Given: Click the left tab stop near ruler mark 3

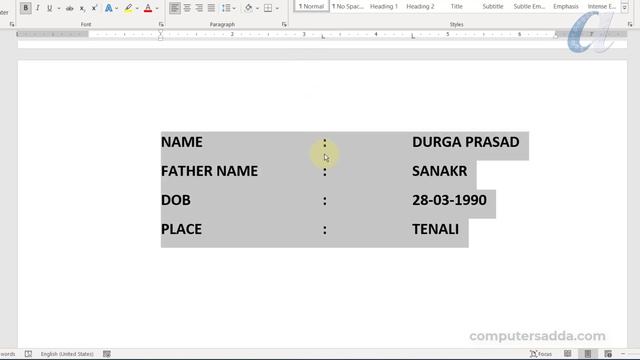Looking at the screenshot, I should pos(323,37).
